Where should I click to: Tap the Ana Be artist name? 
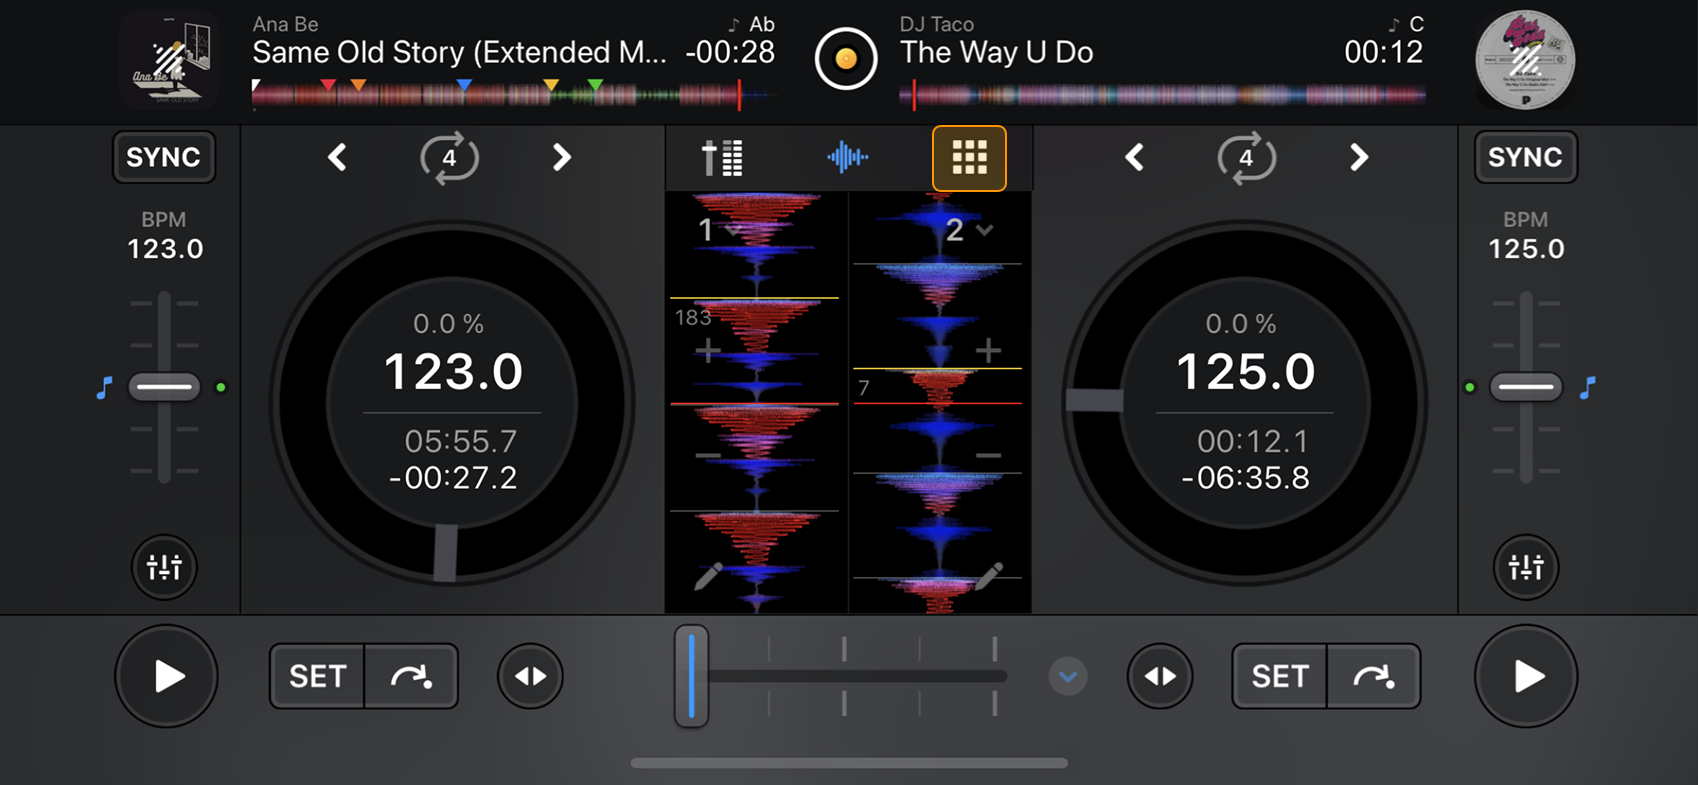285,24
